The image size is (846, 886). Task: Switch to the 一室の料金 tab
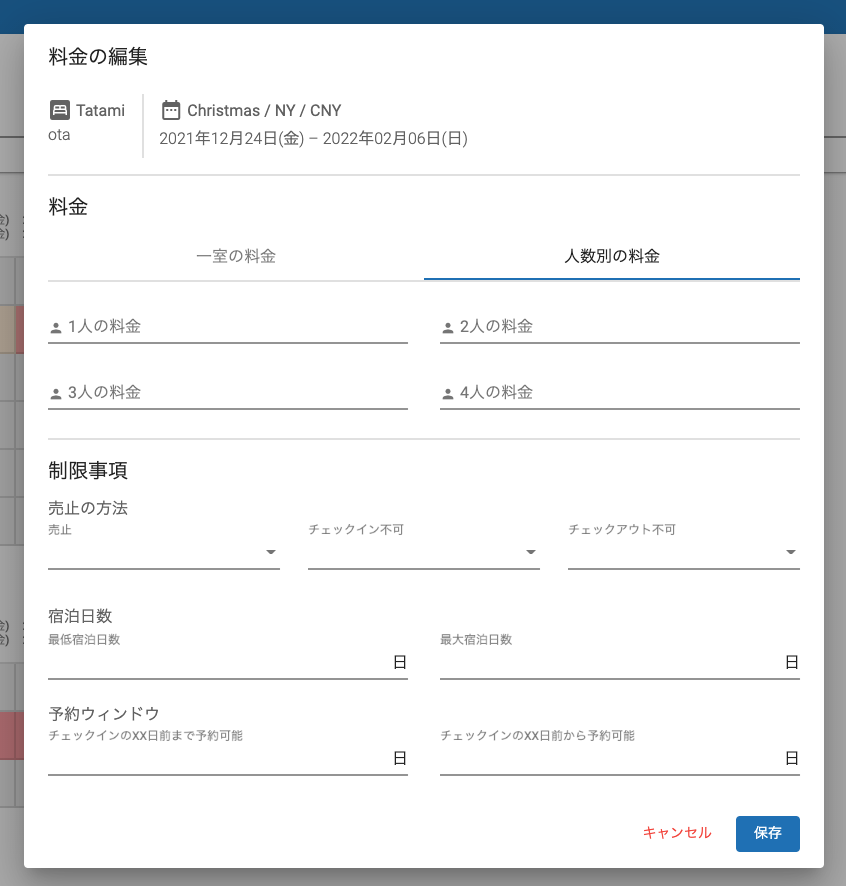236,256
